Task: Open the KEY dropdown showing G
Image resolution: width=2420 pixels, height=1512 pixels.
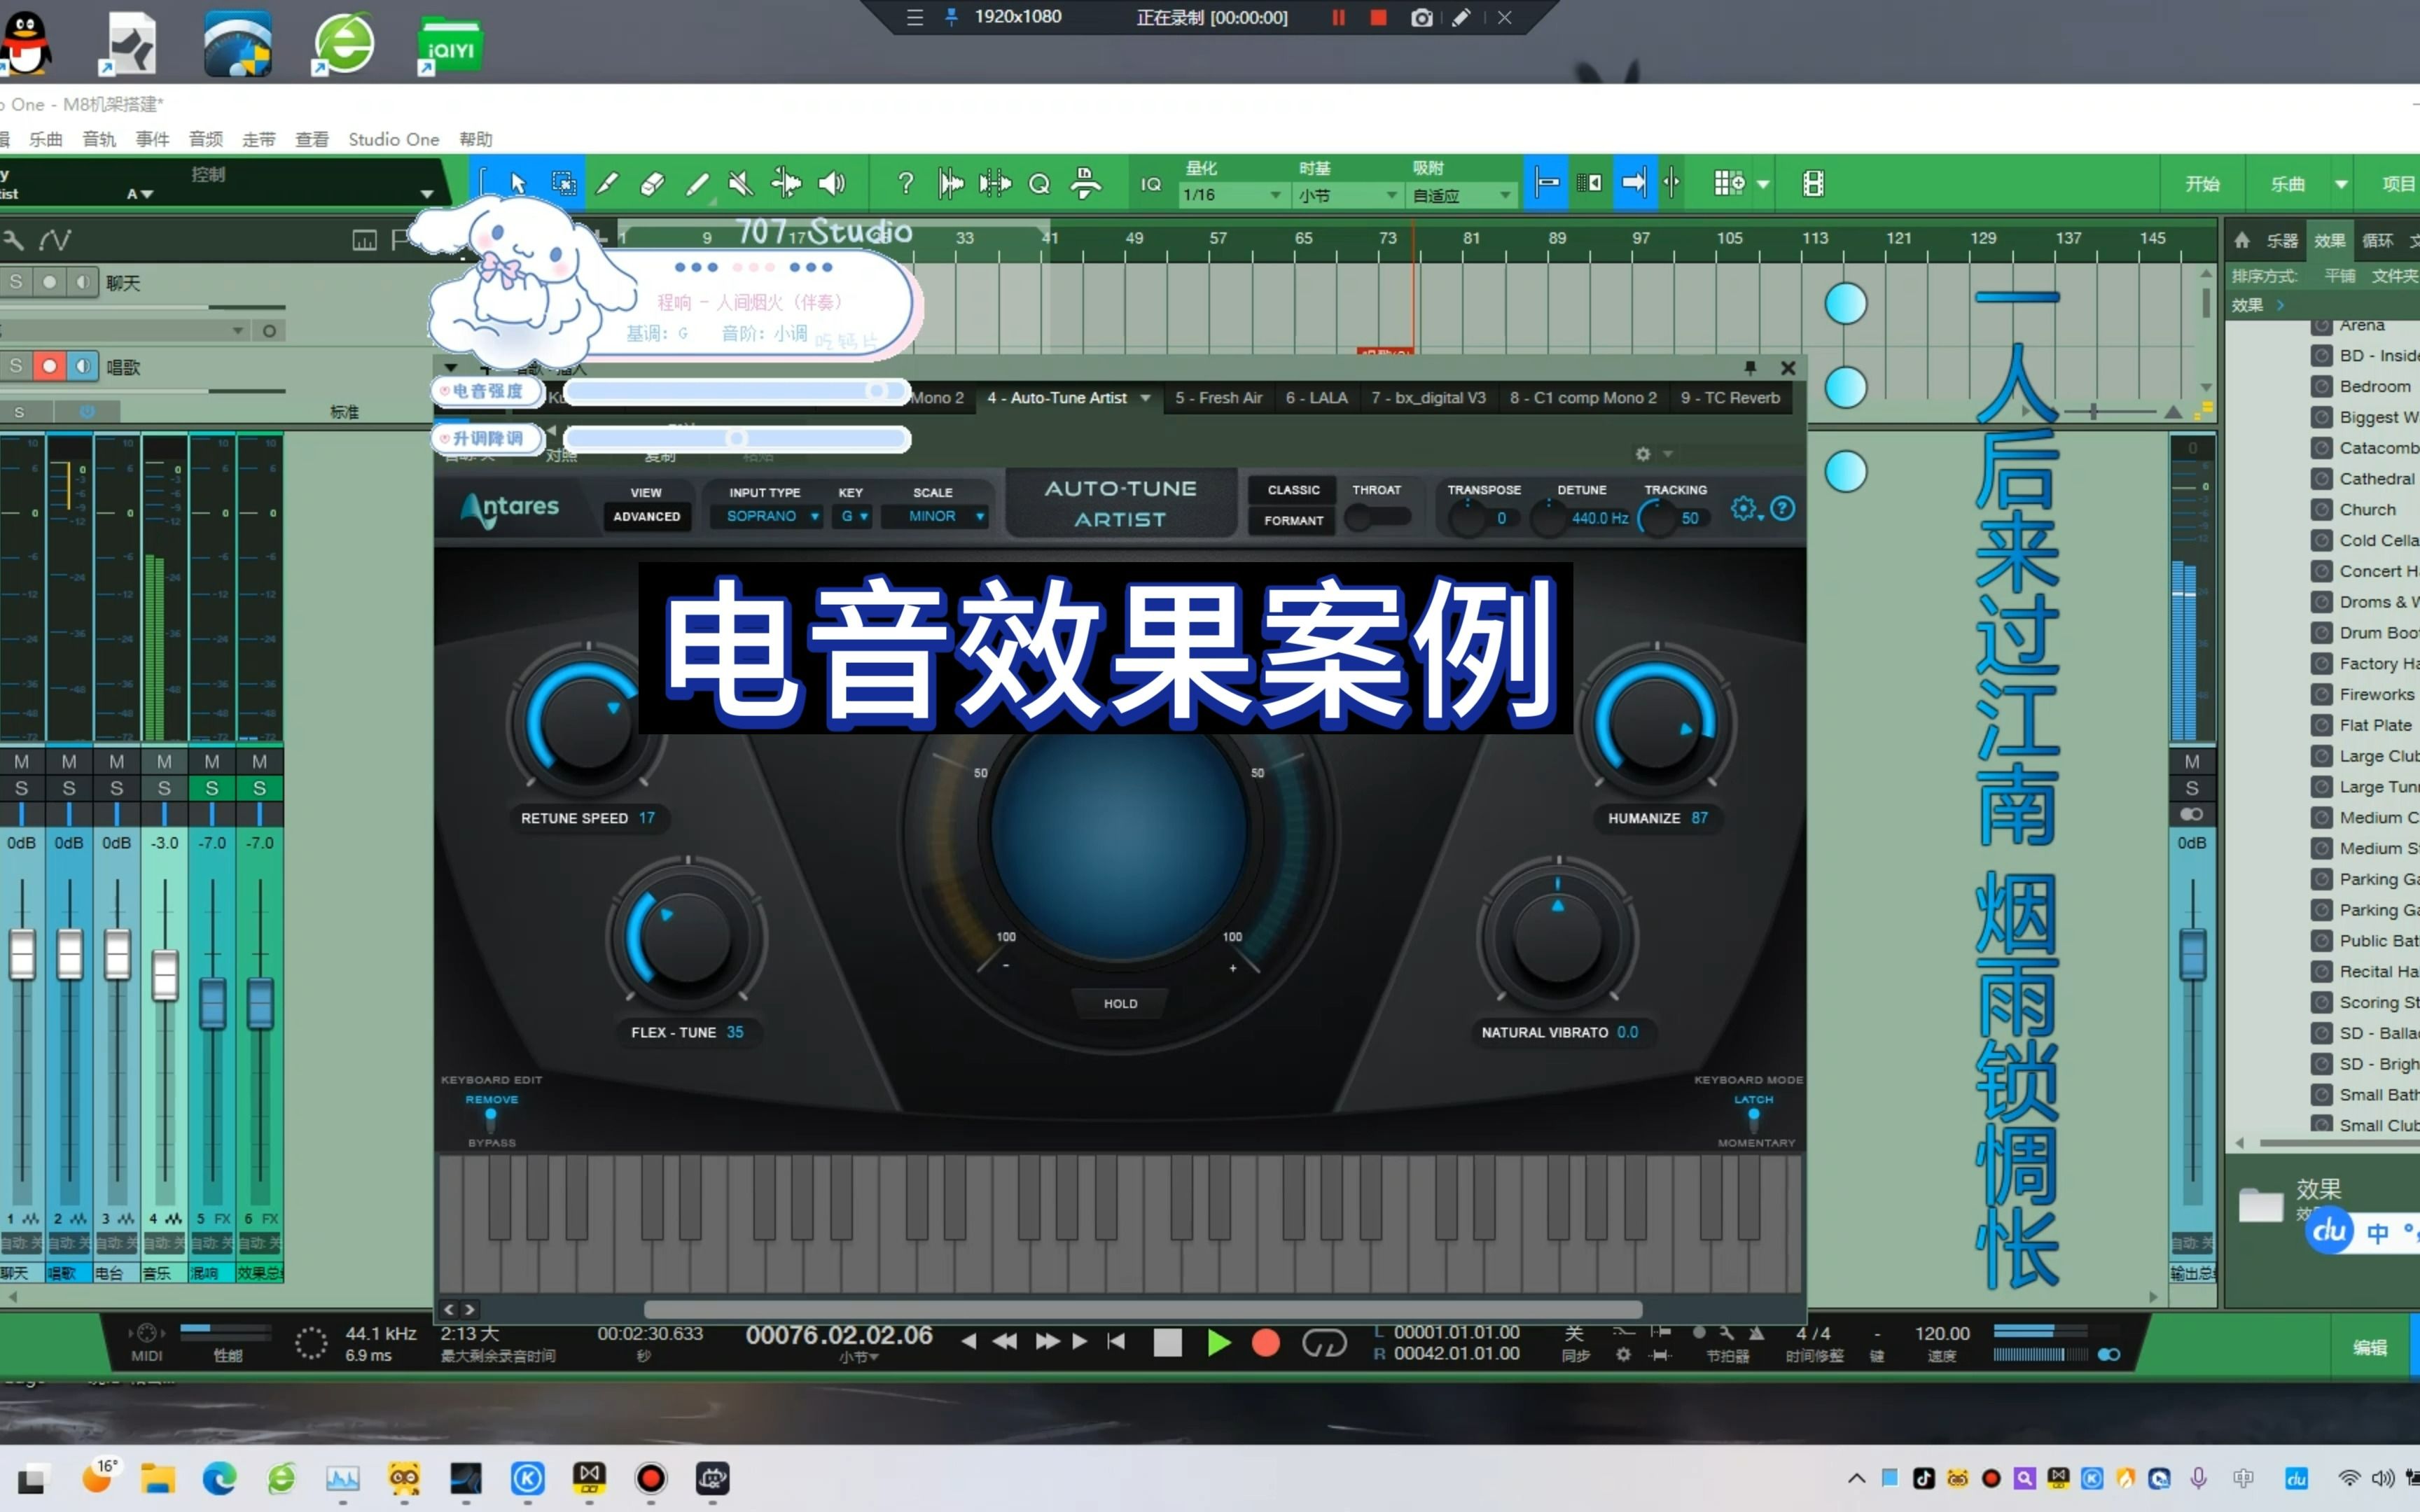Action: coord(852,516)
